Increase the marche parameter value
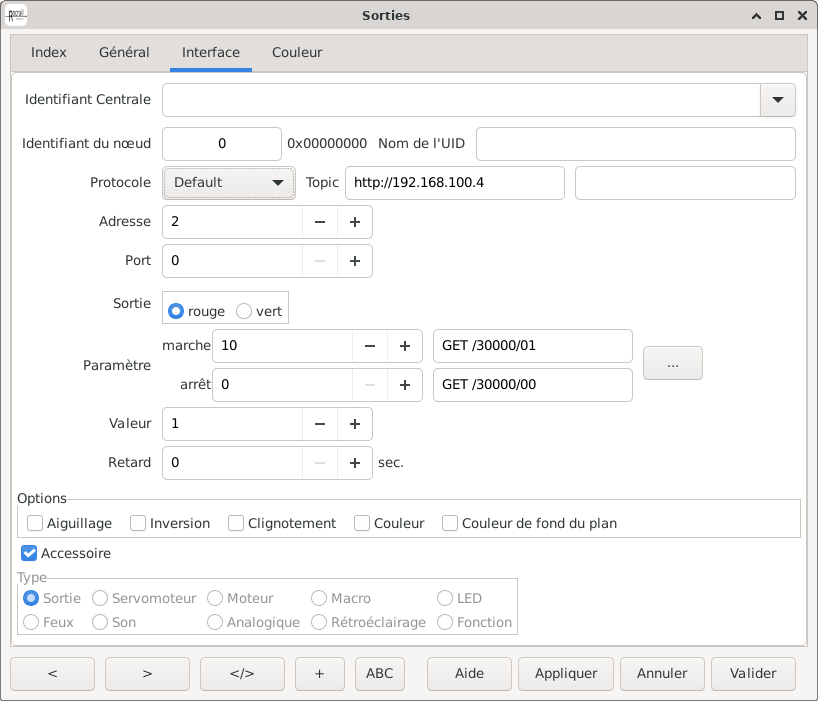The width and height of the screenshot is (818, 701). (x=404, y=346)
